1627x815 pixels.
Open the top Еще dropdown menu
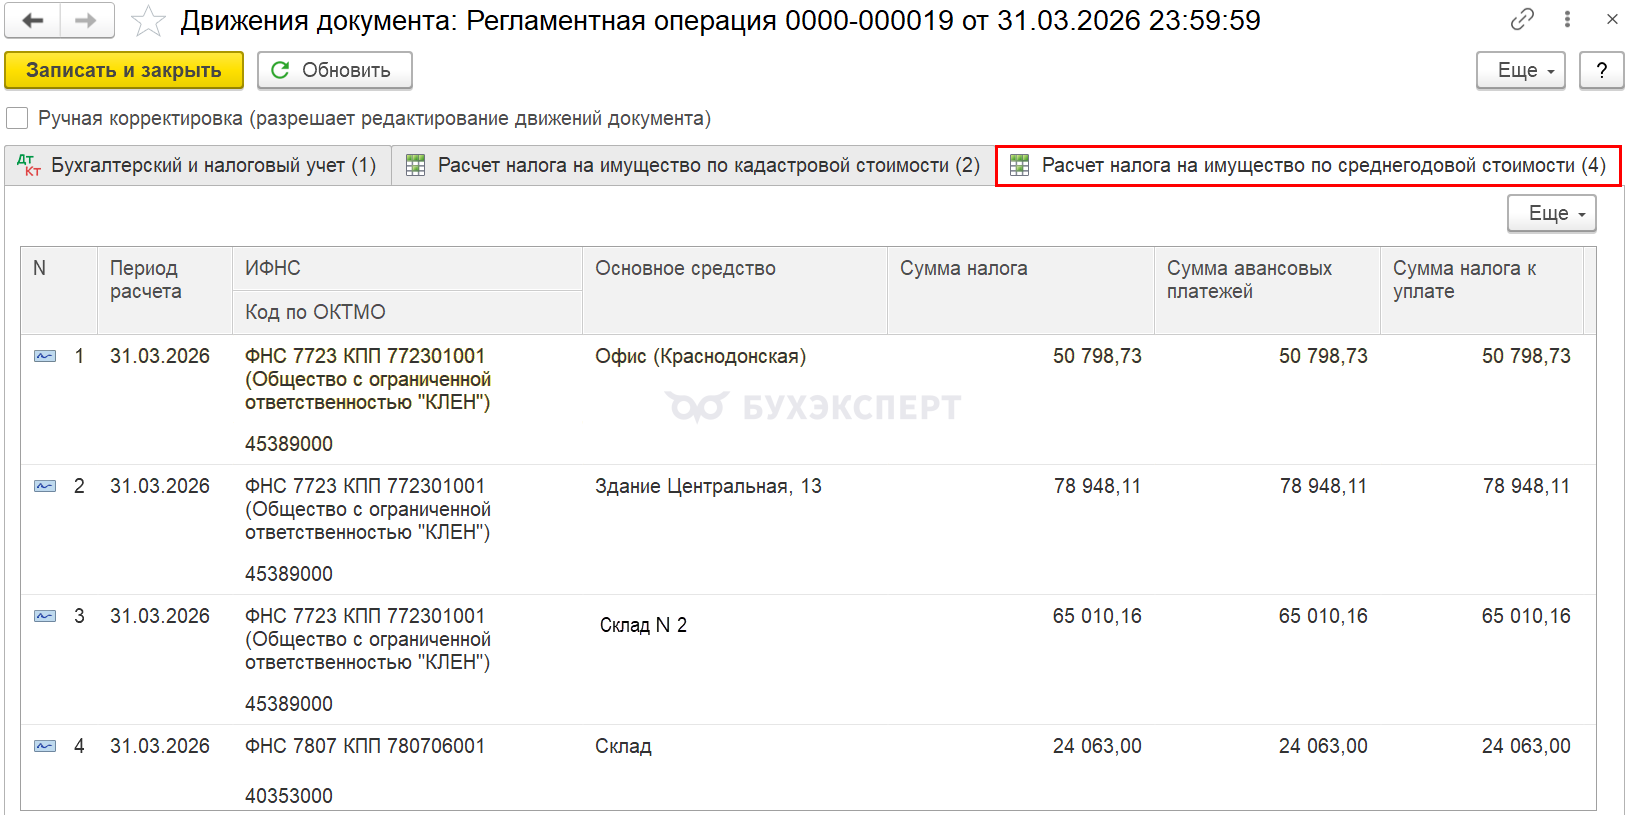1520,70
